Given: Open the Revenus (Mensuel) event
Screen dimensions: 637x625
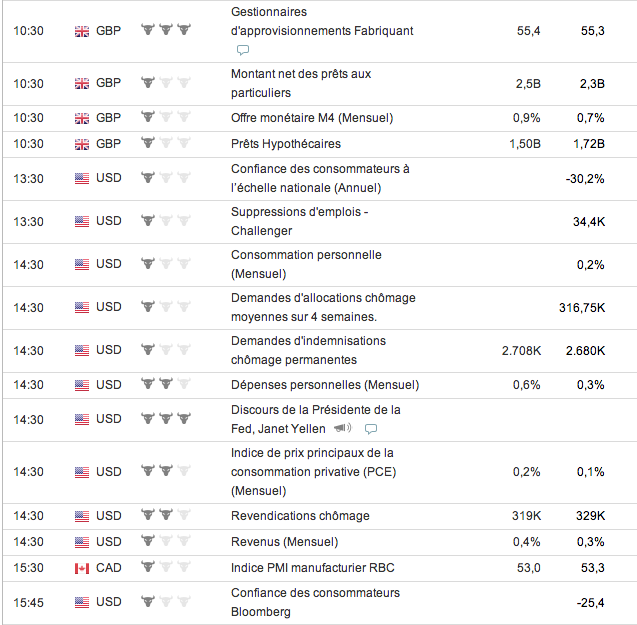Looking at the screenshot, I should coord(285,542).
